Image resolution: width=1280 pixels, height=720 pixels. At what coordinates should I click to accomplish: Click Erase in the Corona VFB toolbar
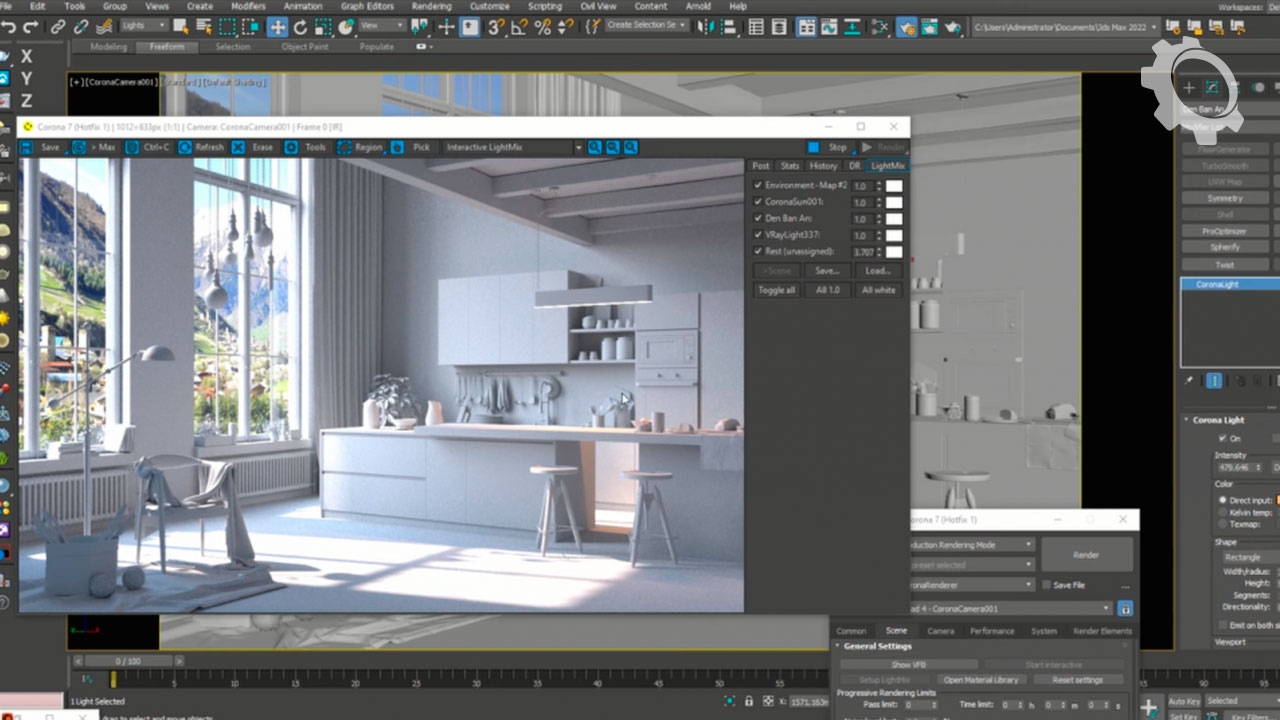(x=254, y=147)
